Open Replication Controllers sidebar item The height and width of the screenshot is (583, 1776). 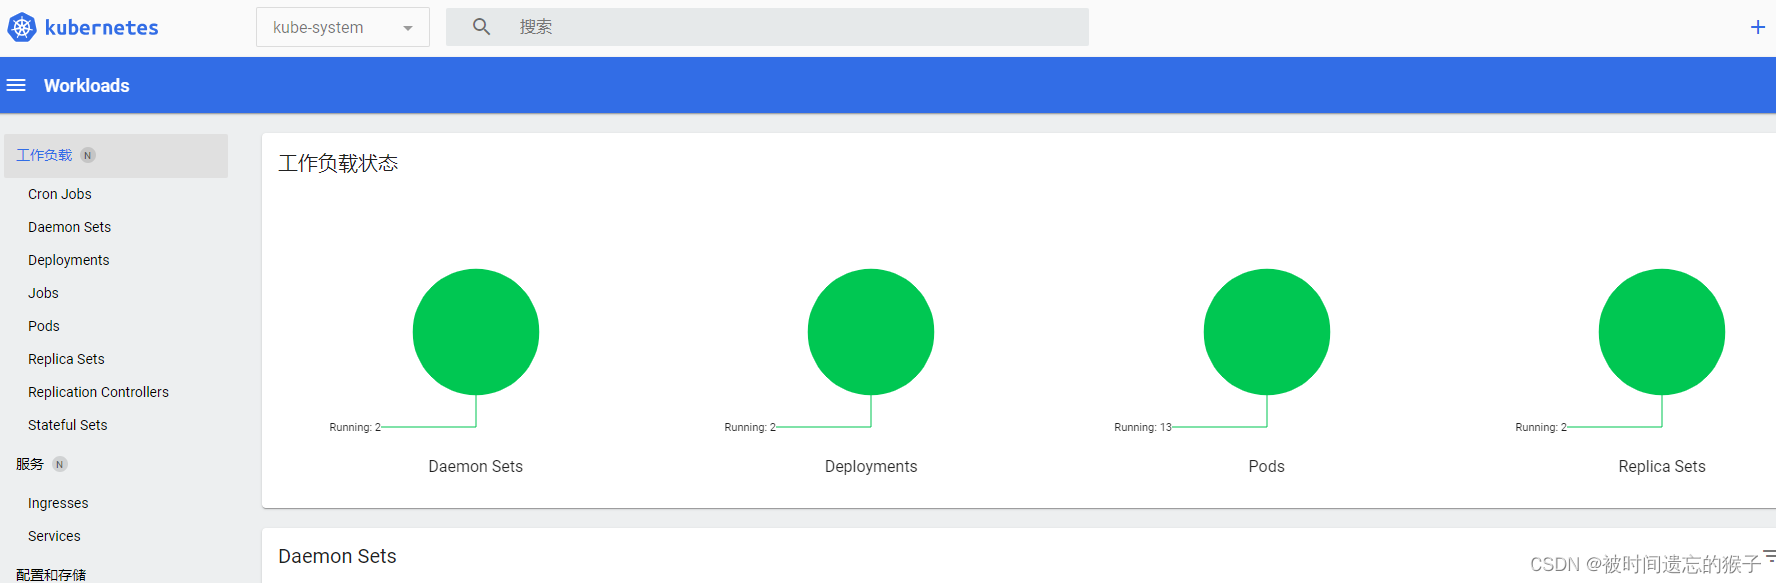point(98,392)
